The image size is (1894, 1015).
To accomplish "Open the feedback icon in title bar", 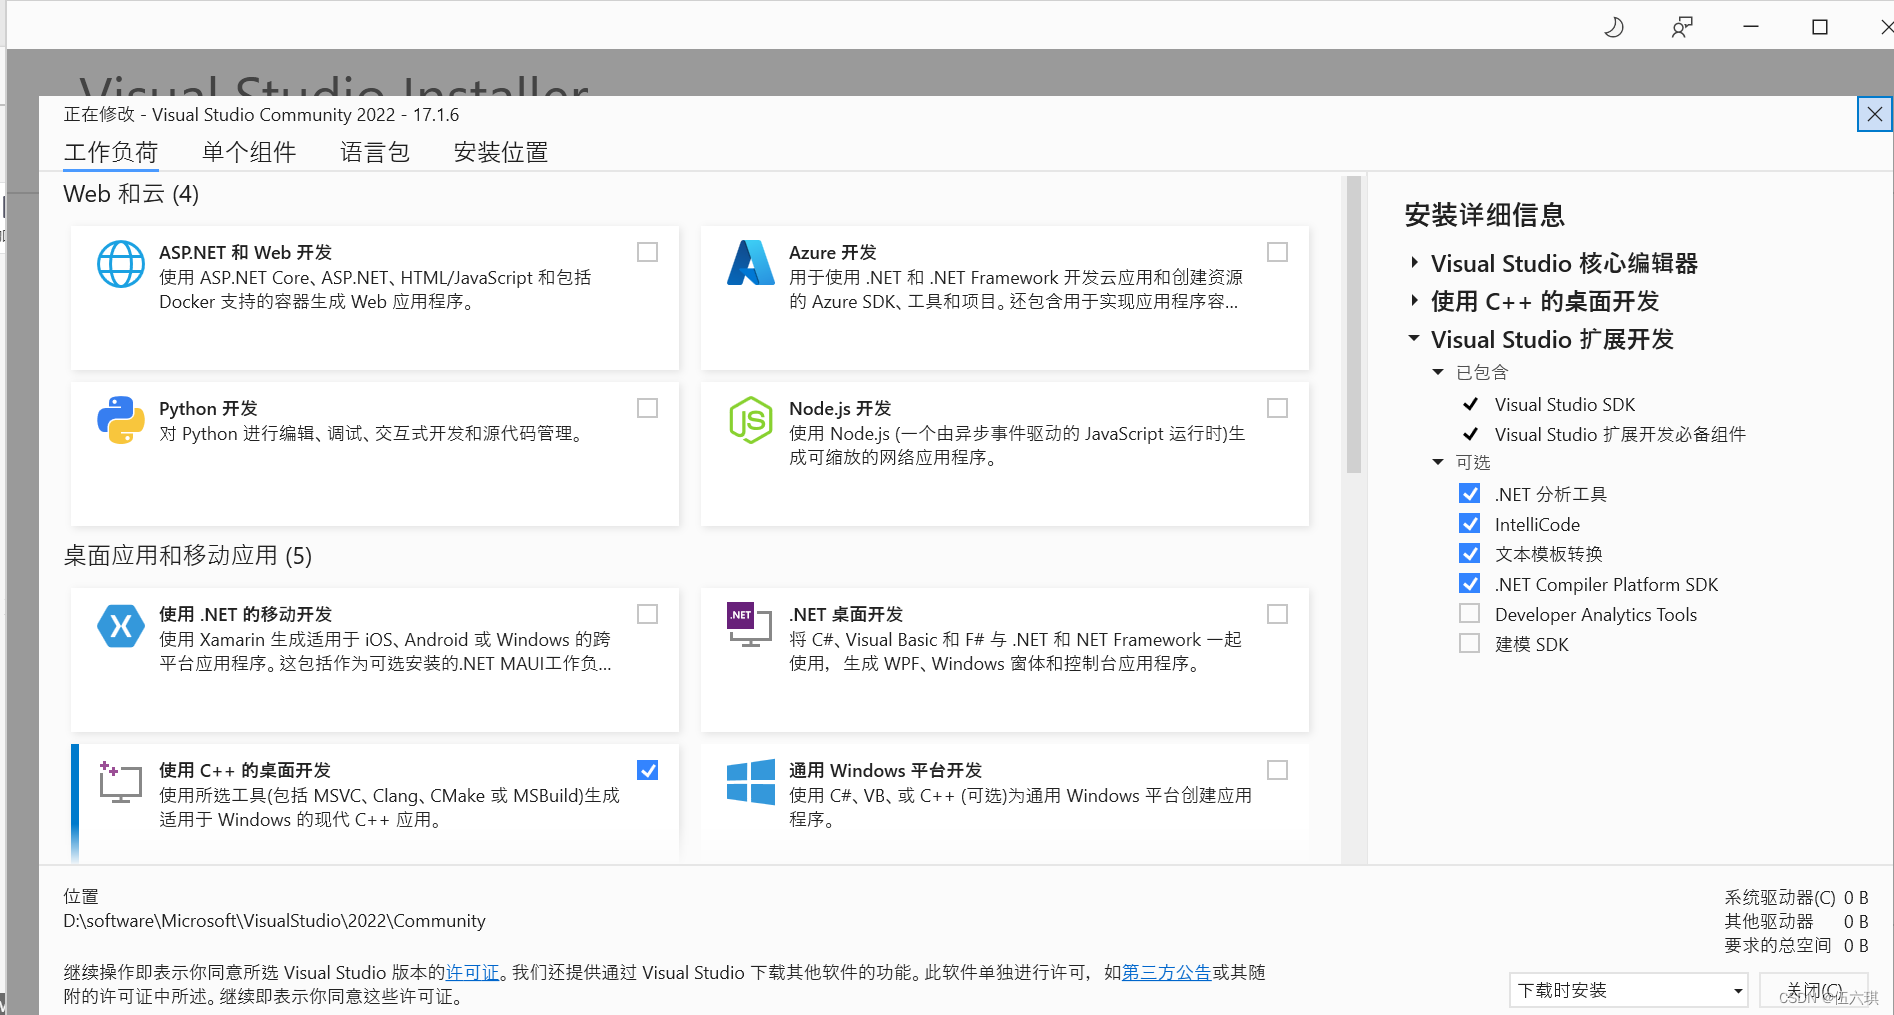I will (x=1682, y=27).
